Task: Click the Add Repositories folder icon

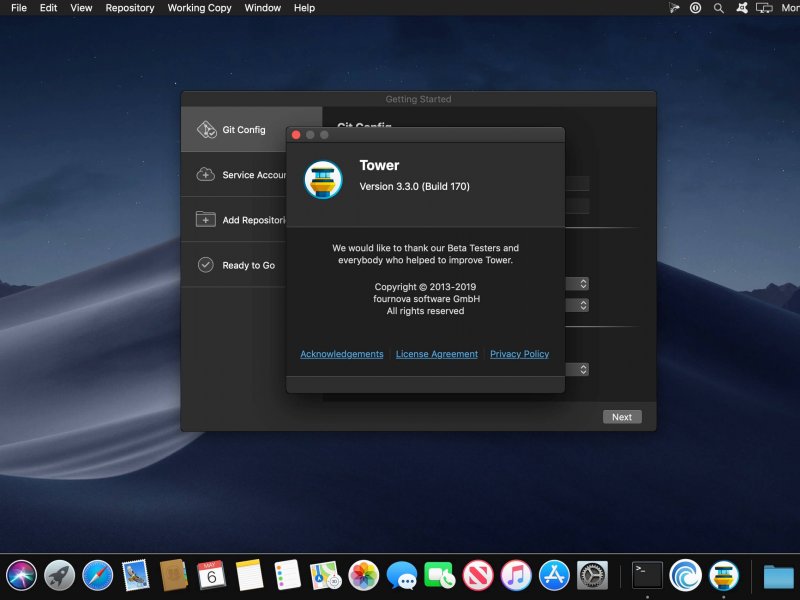Action: 206,219
